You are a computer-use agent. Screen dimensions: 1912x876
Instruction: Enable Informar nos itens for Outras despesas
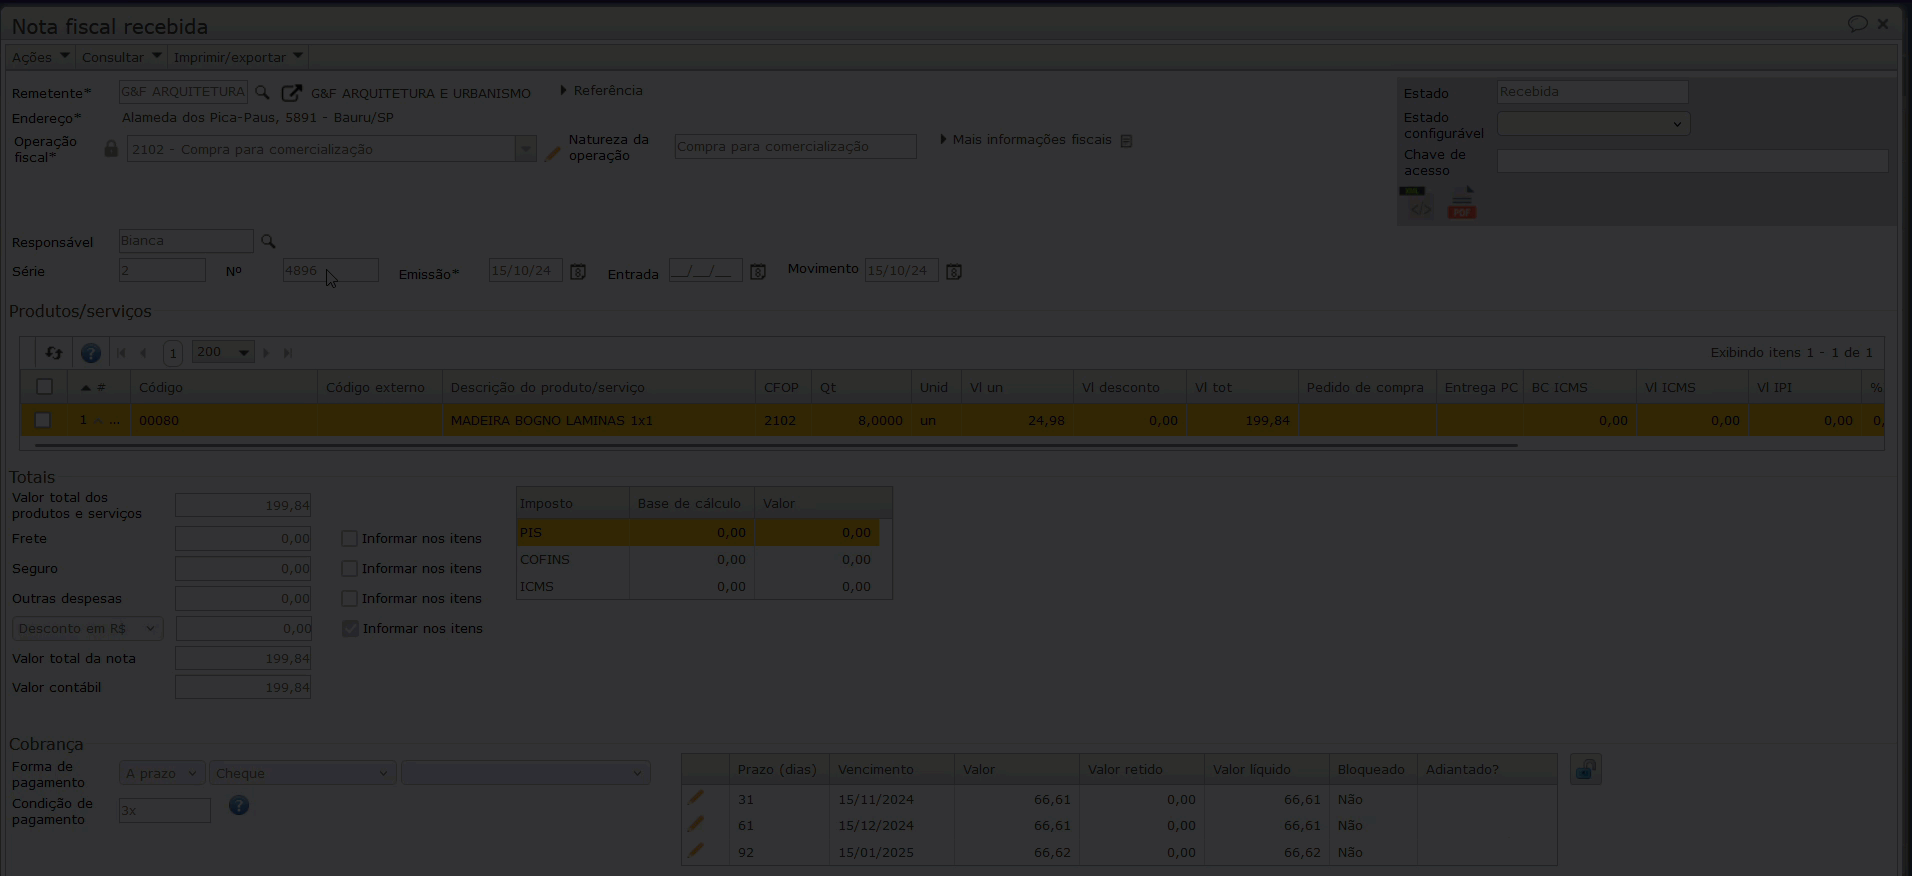[x=349, y=599]
